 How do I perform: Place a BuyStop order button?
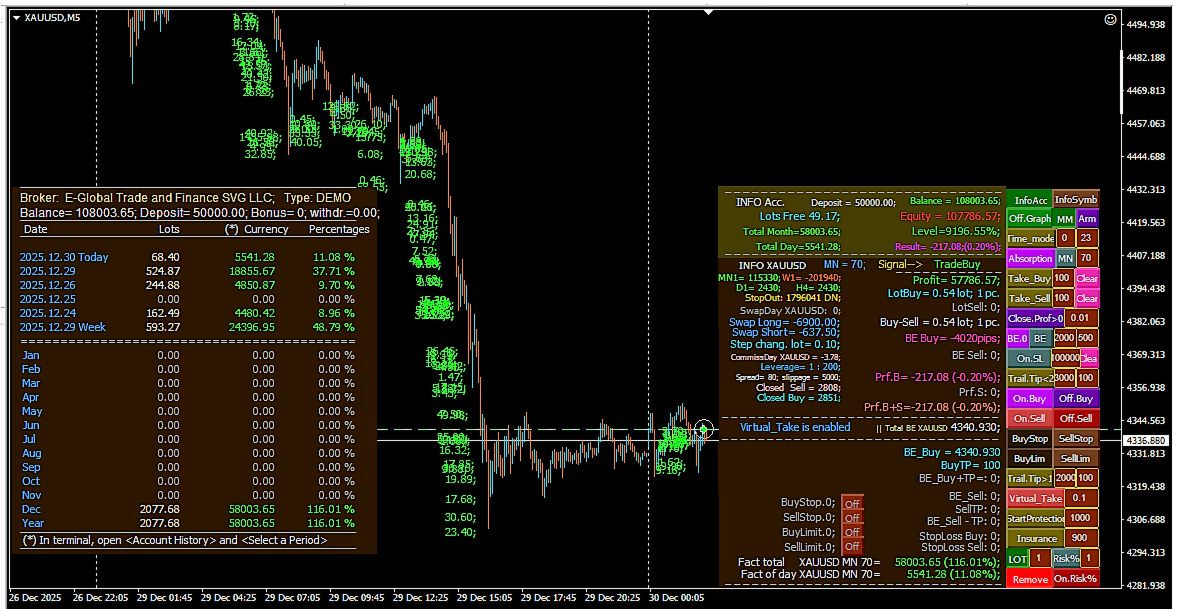[1029, 439]
